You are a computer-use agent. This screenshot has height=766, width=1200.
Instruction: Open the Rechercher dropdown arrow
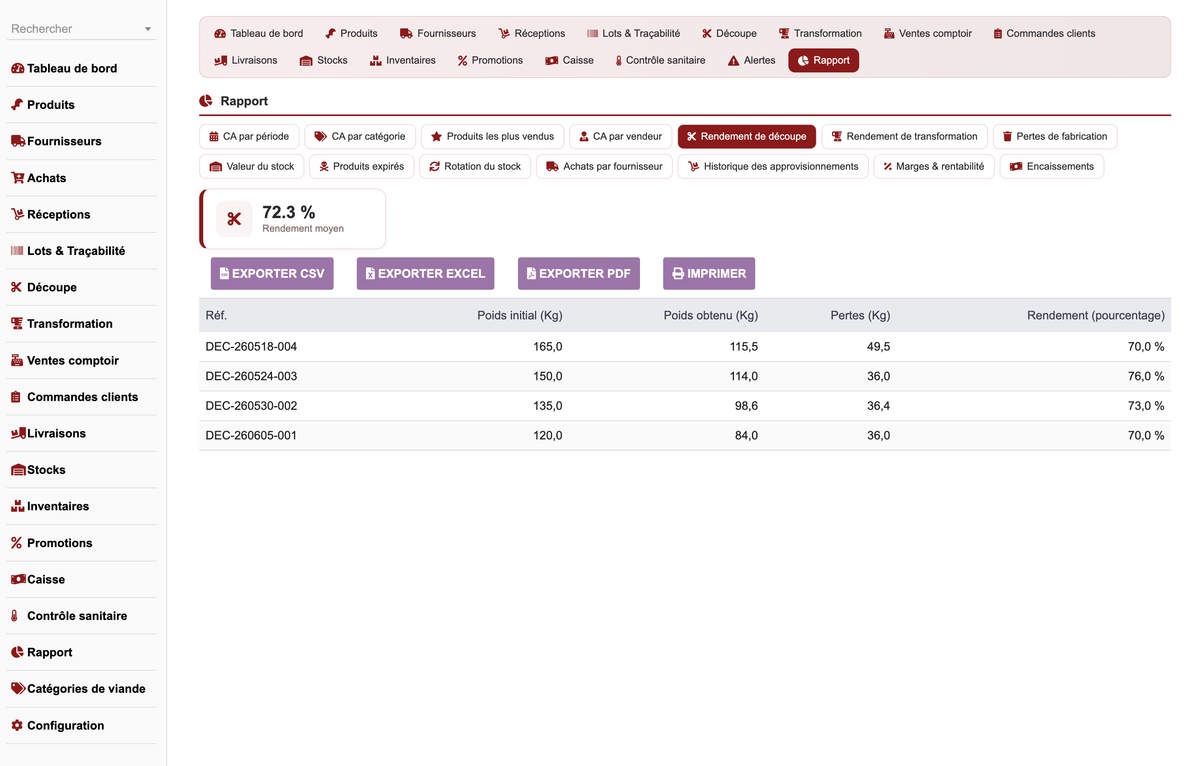(x=148, y=30)
